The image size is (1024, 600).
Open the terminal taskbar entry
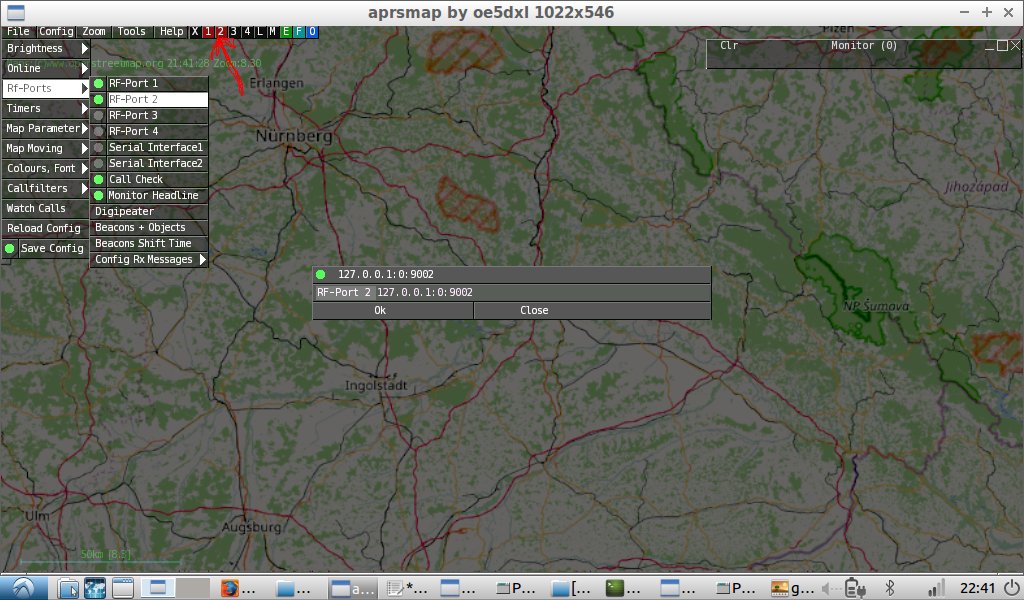625,588
